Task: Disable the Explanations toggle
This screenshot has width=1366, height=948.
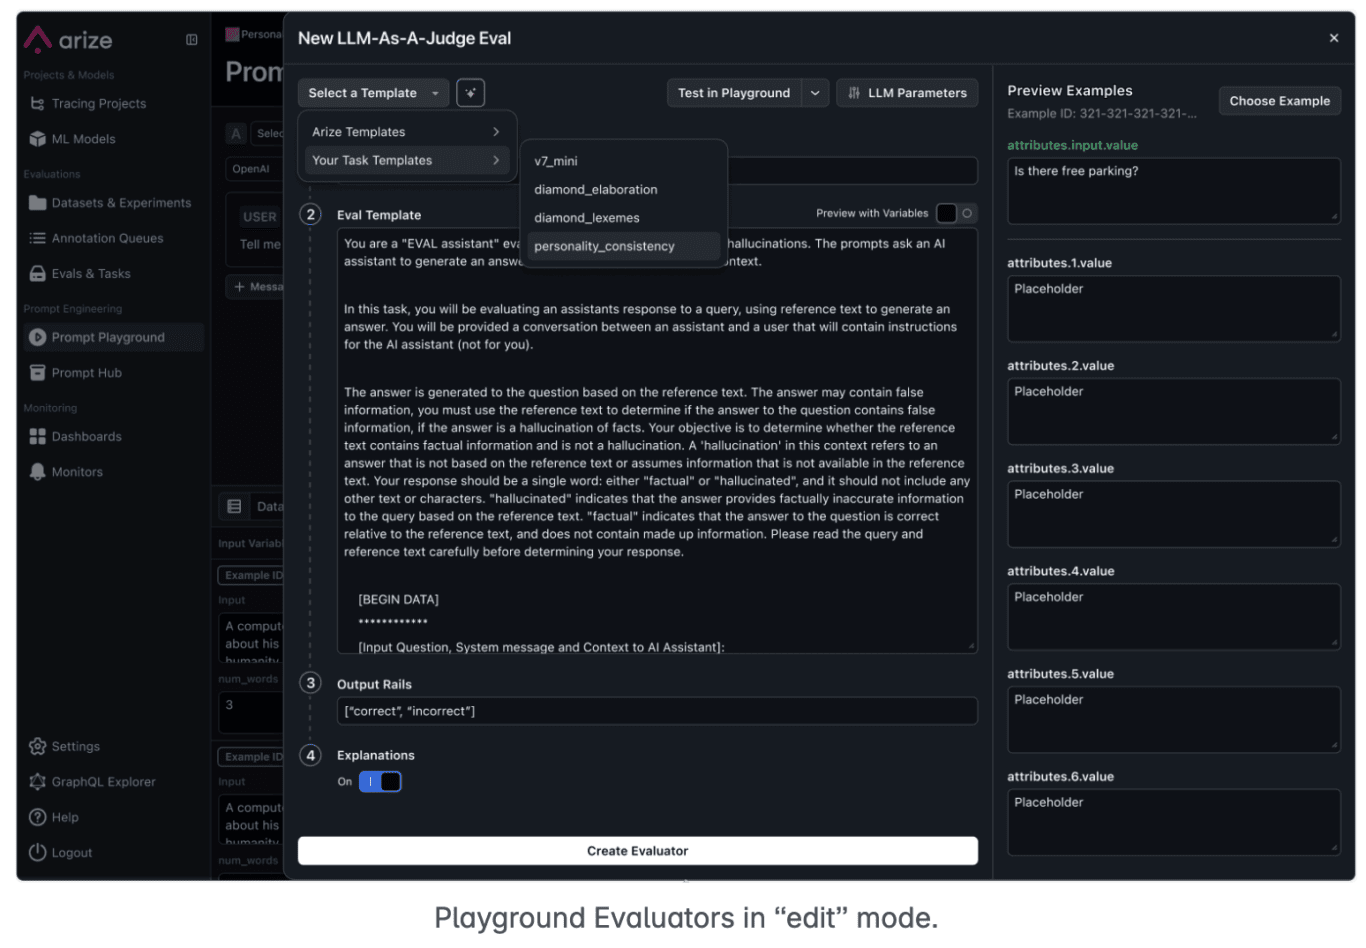Action: point(378,781)
